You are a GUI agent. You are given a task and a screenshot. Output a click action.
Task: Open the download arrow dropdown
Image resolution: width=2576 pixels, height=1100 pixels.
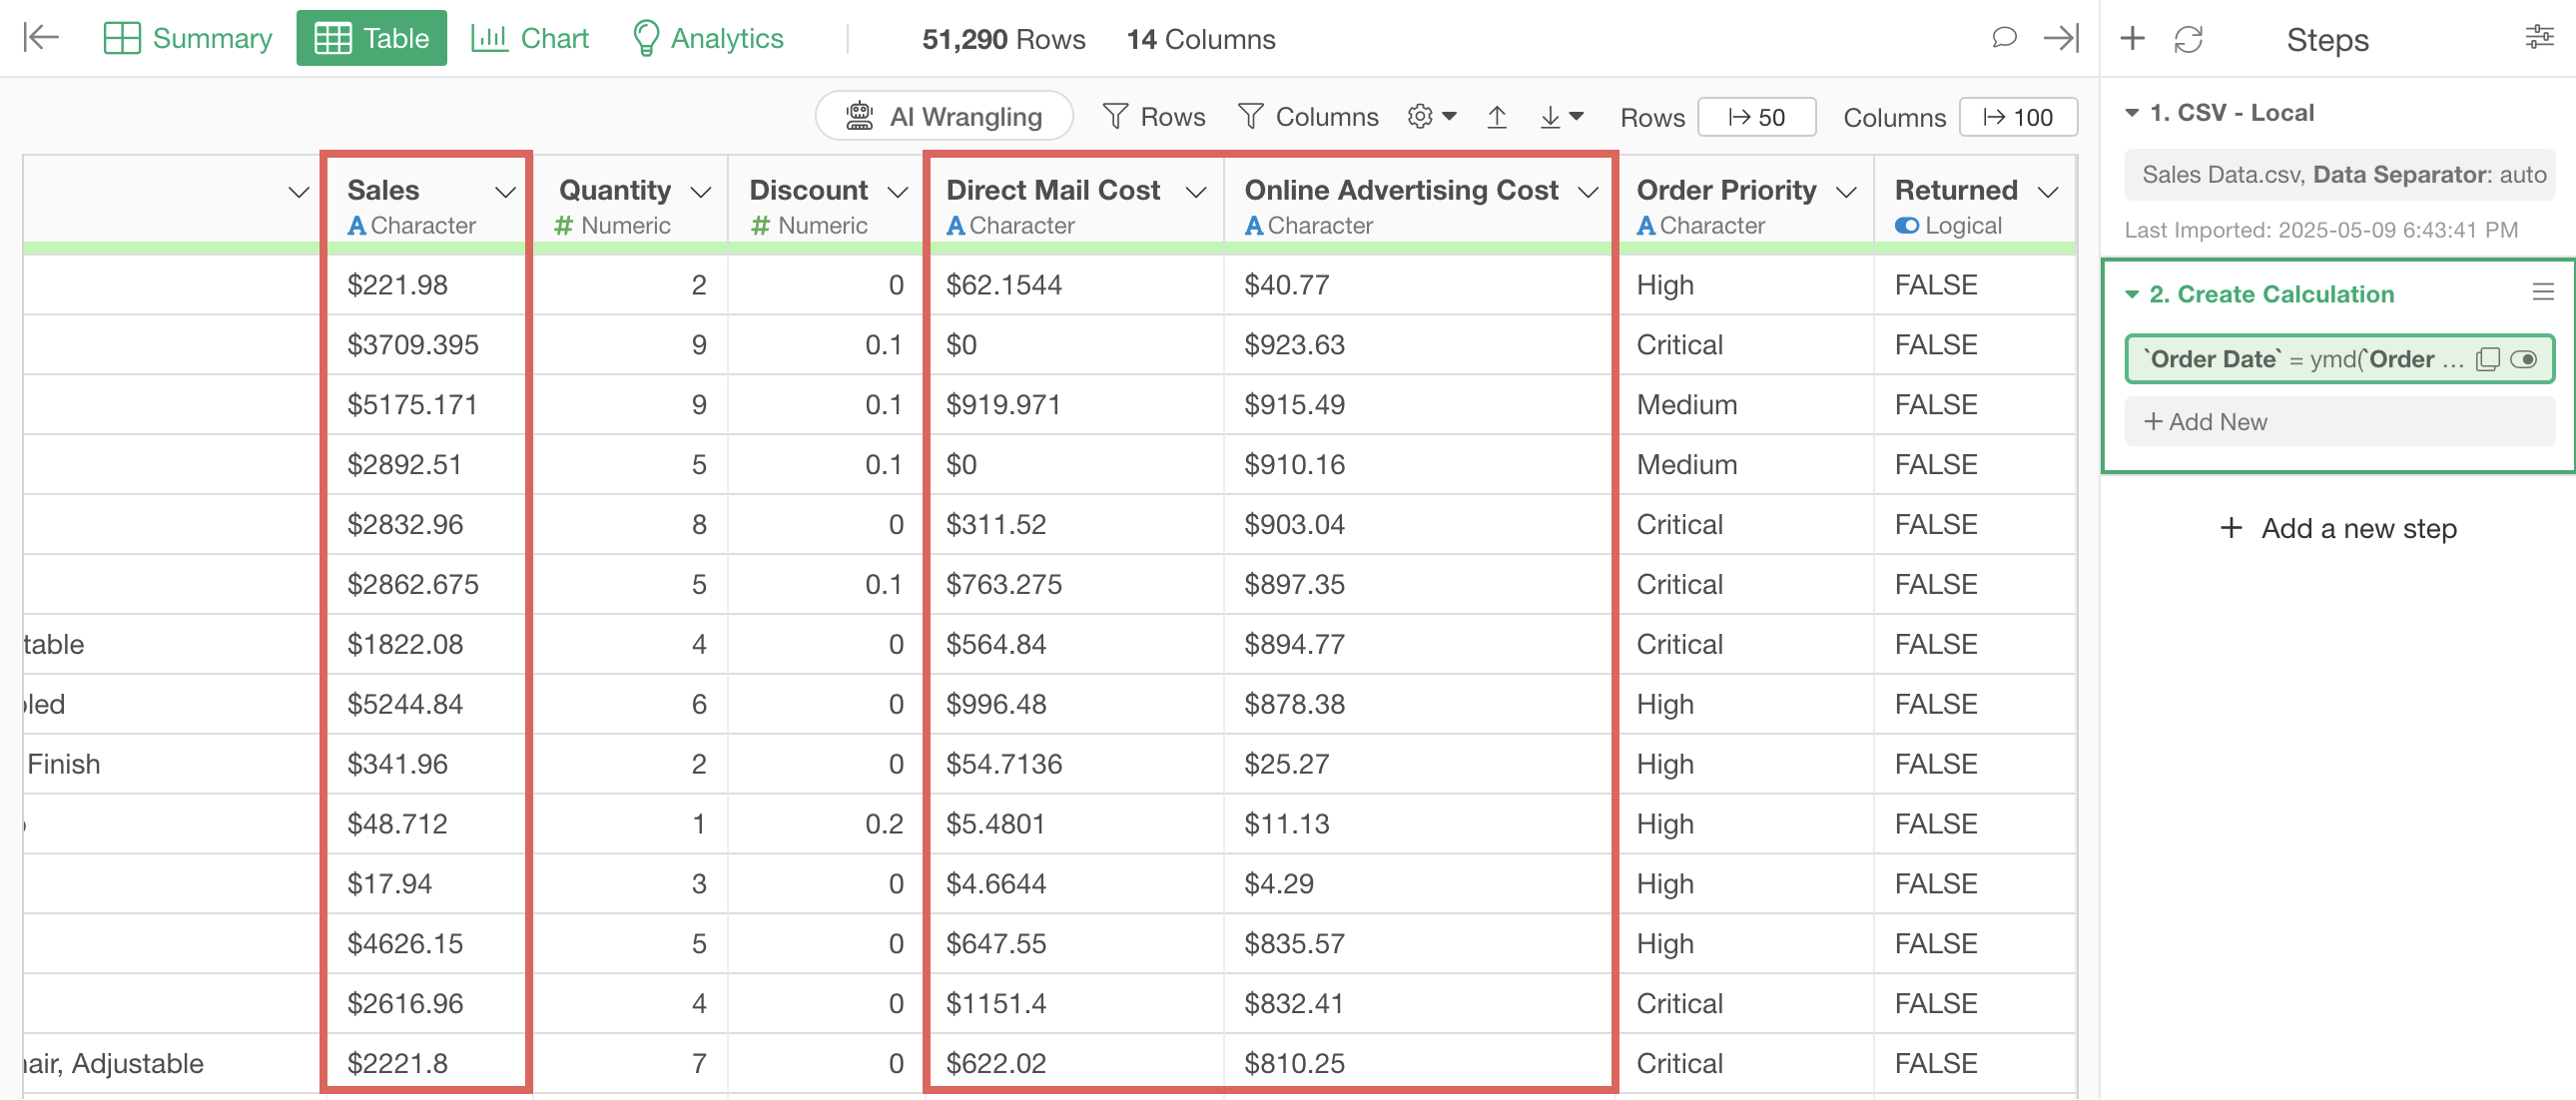coord(1561,117)
